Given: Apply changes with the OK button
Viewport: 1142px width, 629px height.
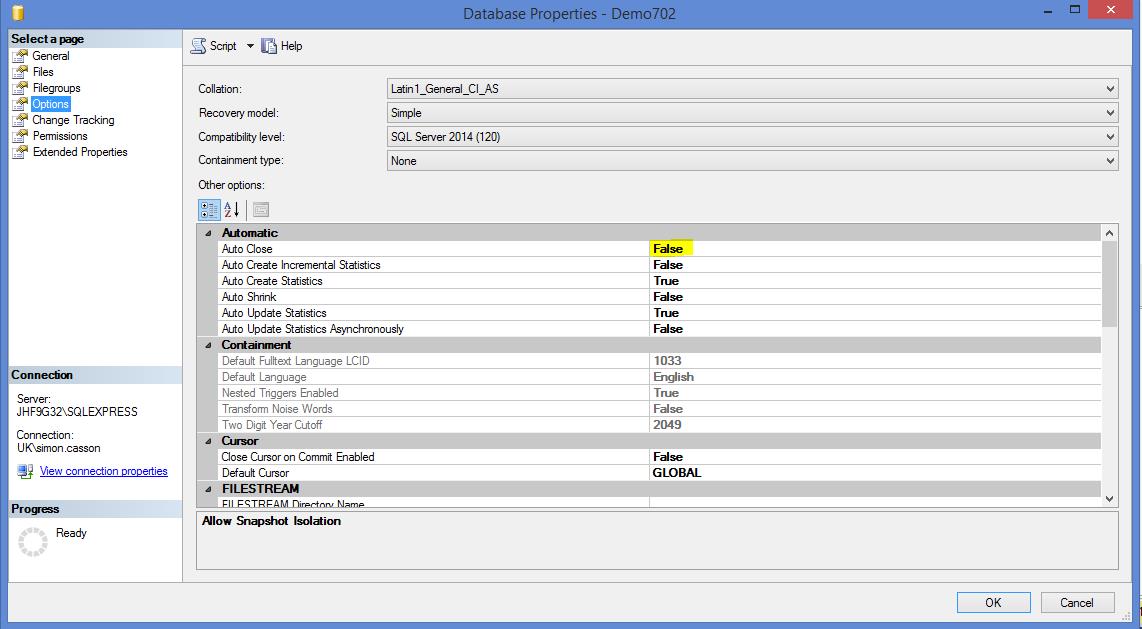Looking at the screenshot, I should [993, 602].
